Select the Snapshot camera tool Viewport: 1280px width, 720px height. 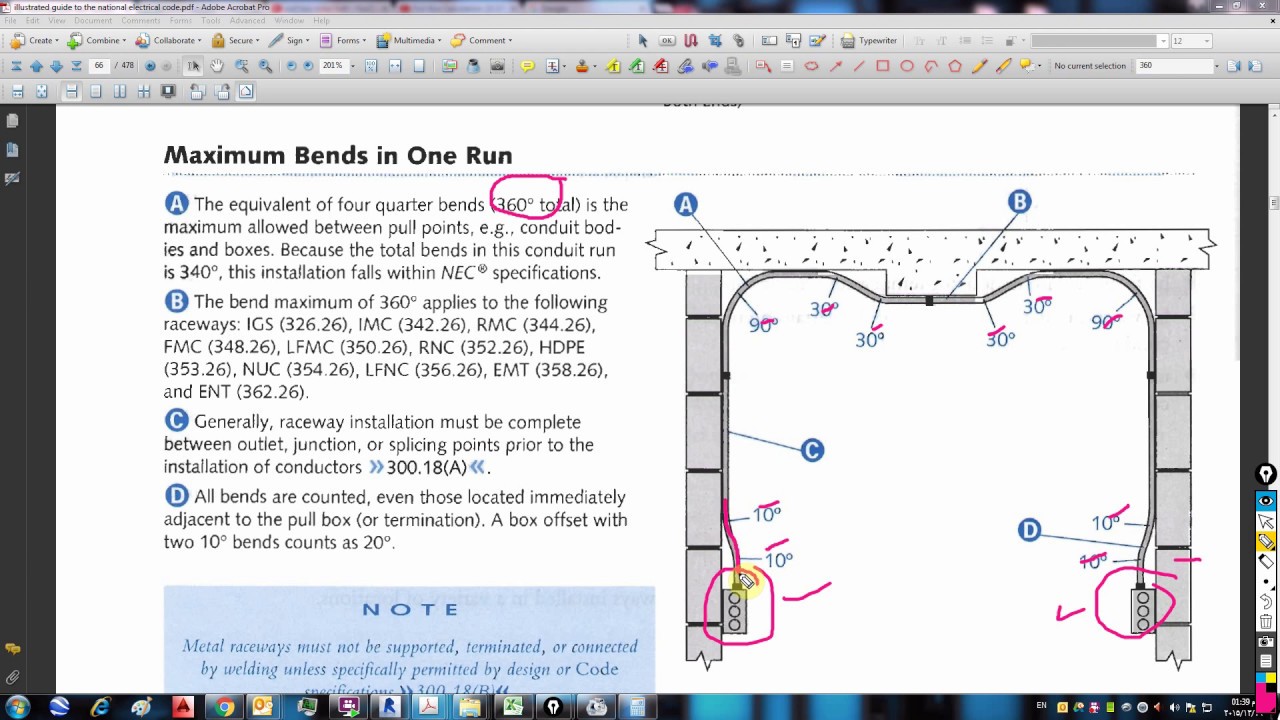[x=497, y=66]
